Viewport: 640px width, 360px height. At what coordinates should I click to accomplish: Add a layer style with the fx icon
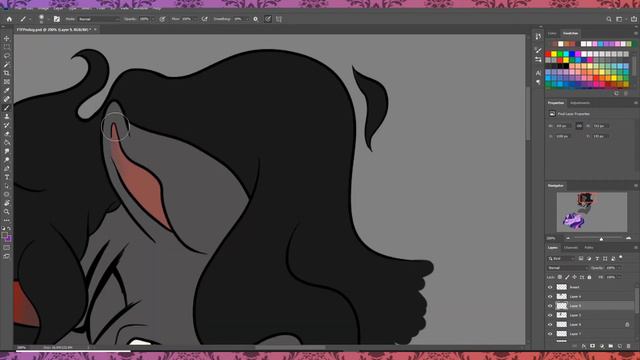[x=584, y=346]
